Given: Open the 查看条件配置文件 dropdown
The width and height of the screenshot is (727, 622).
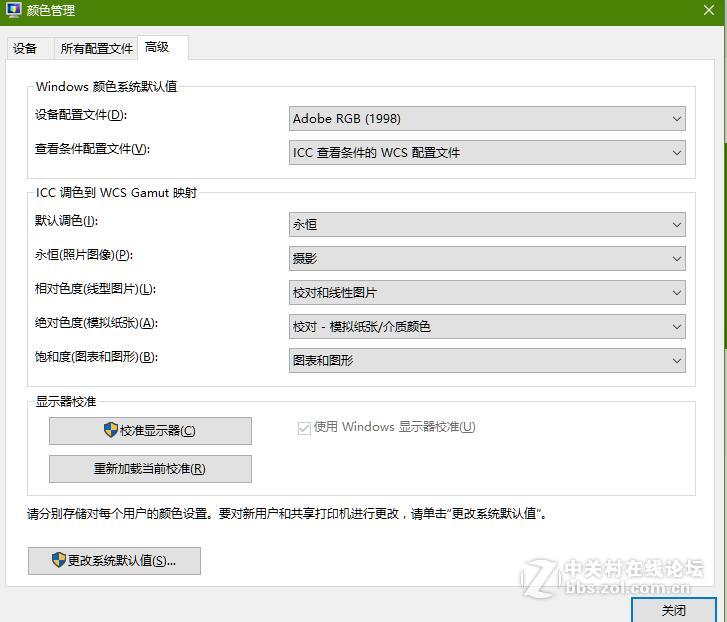Looking at the screenshot, I should click(x=487, y=152).
